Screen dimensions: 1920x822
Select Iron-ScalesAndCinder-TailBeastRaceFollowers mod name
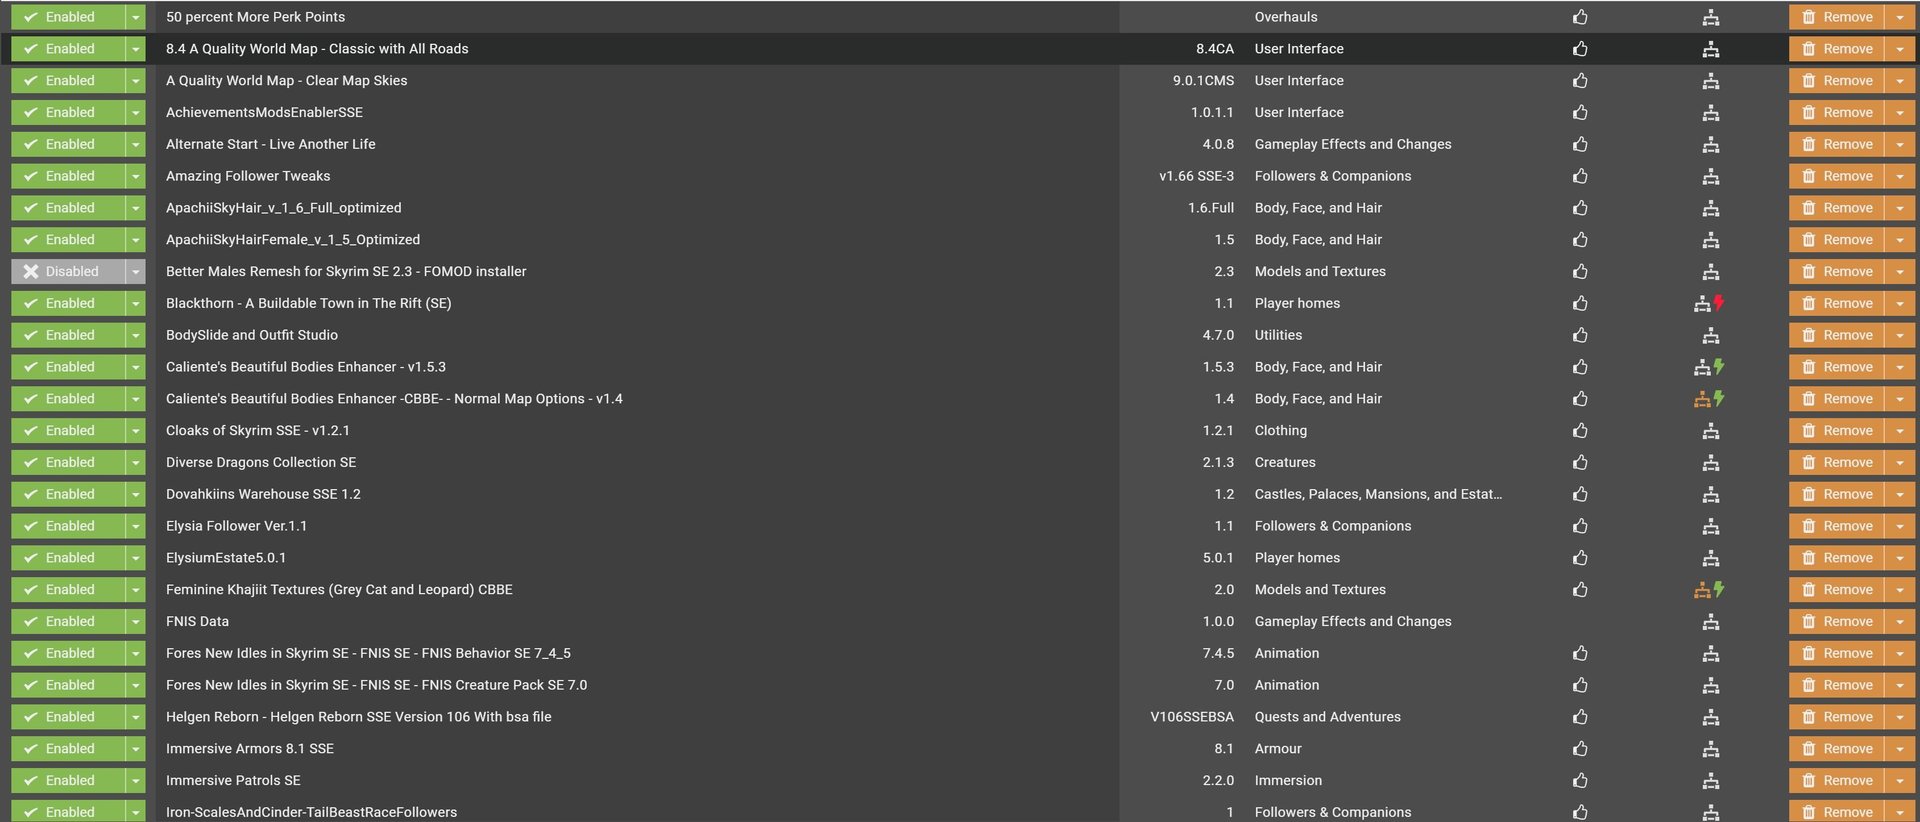(x=311, y=812)
